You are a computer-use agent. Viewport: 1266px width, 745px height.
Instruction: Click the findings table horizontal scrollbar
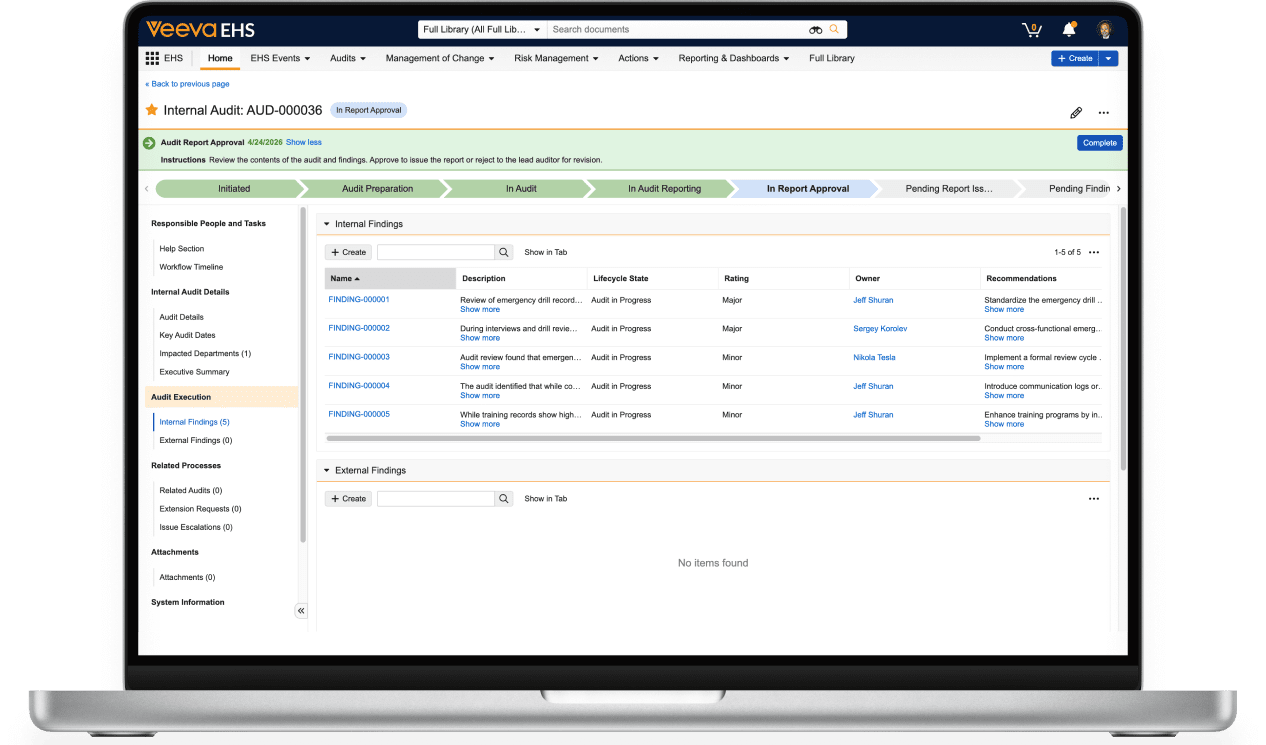point(653,438)
